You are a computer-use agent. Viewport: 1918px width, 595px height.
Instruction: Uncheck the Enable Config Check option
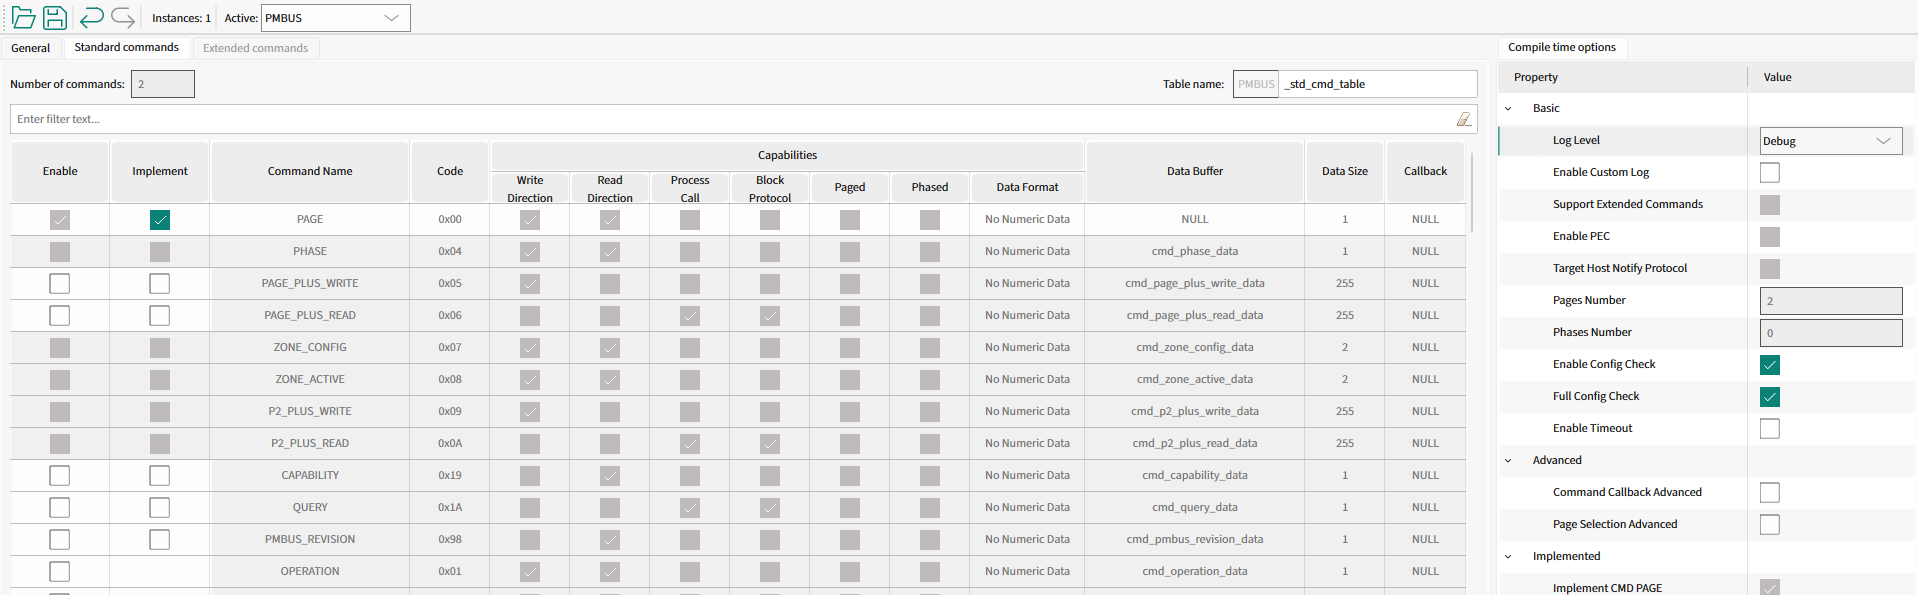pyautogui.click(x=1770, y=365)
